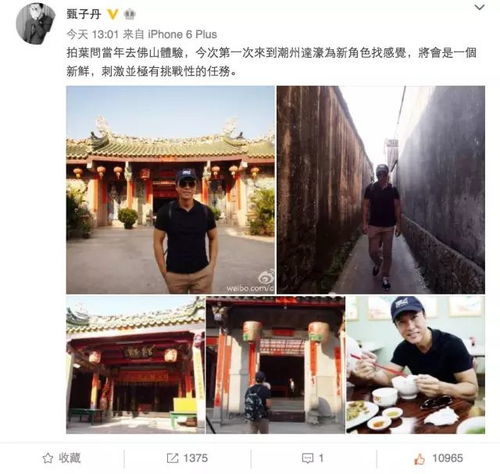Click the post text body
The width and height of the screenshot is (500, 474).
pyautogui.click(x=272, y=62)
